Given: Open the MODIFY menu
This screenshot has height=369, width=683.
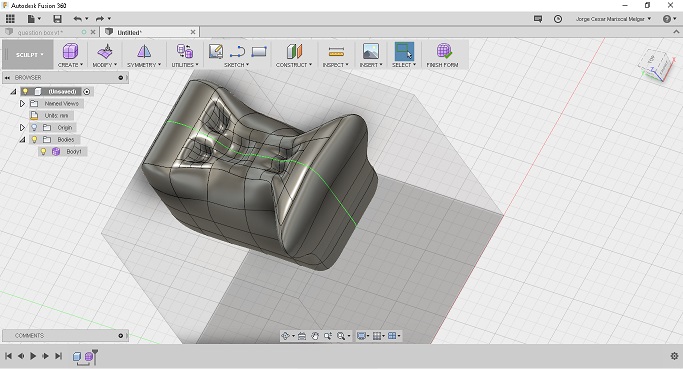Looking at the screenshot, I should tap(105, 64).
